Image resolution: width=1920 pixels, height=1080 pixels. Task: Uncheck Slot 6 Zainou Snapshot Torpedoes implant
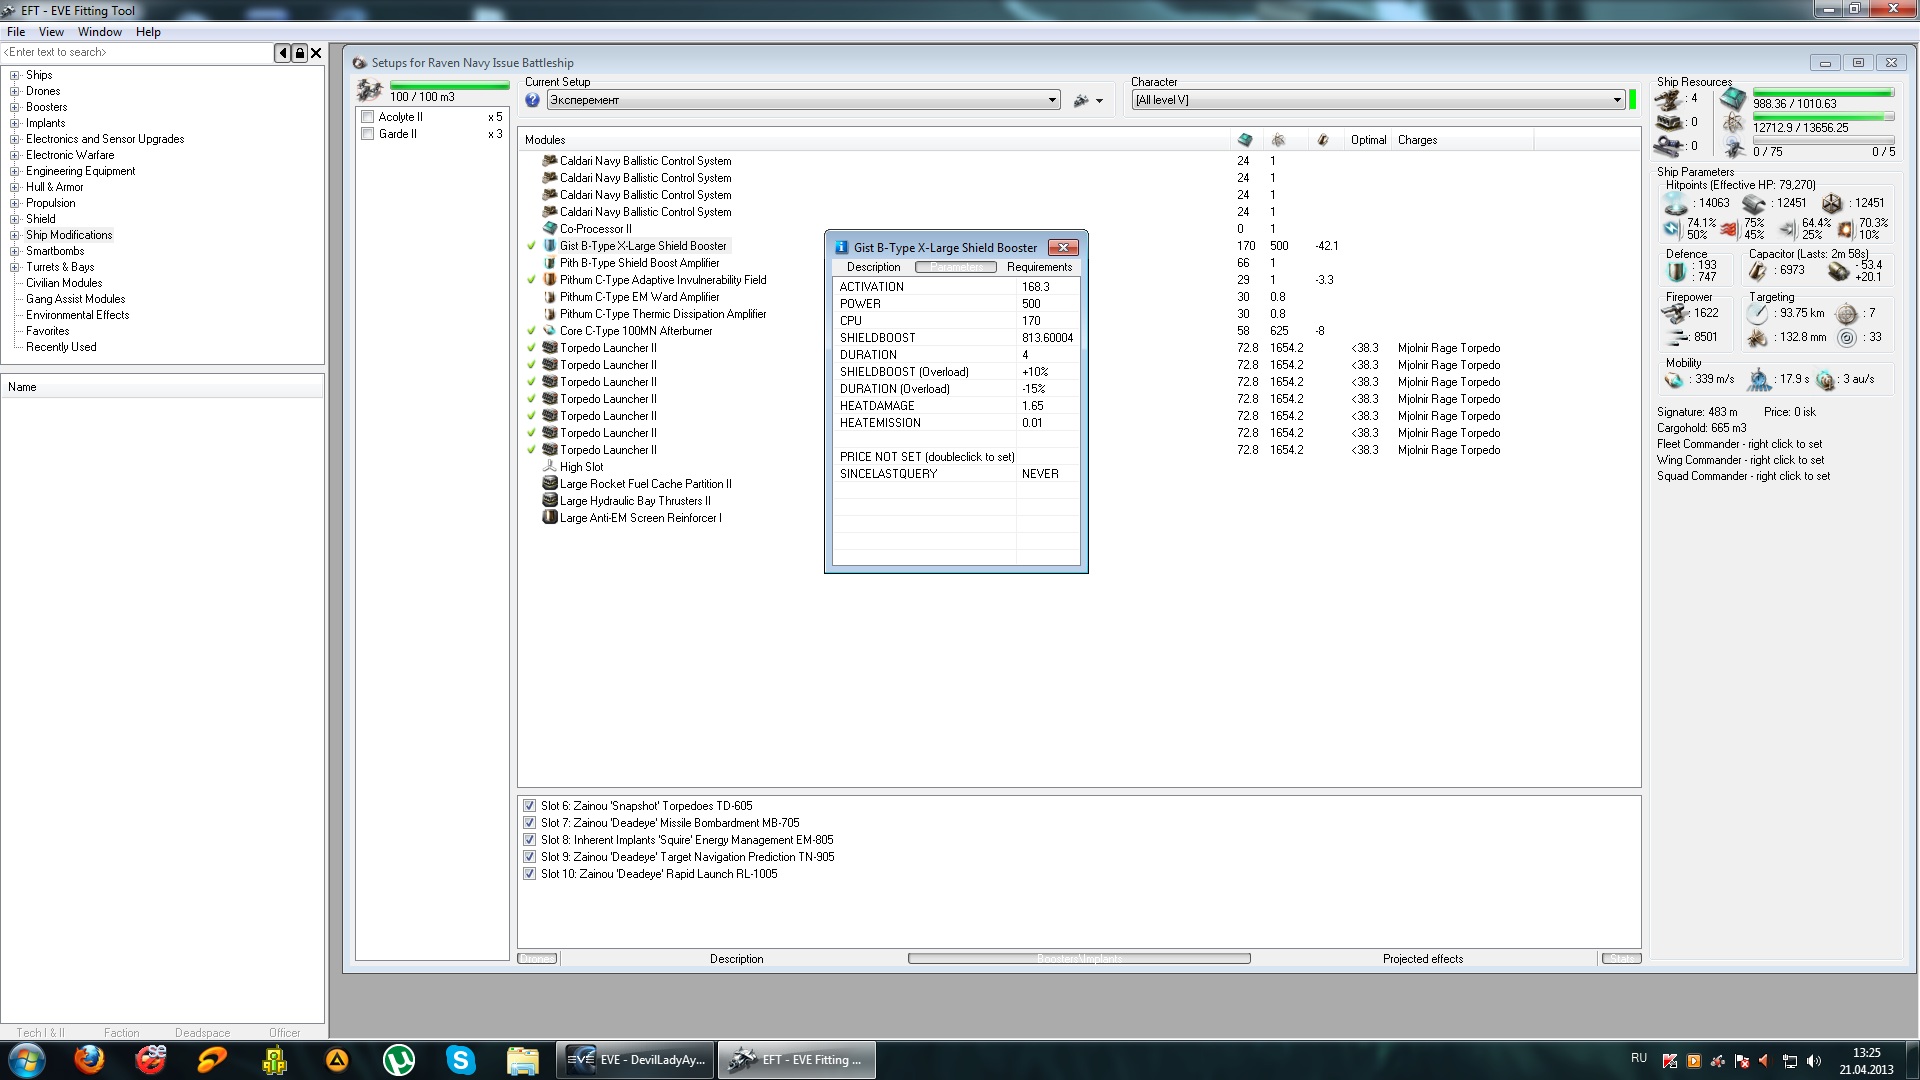[529, 806]
